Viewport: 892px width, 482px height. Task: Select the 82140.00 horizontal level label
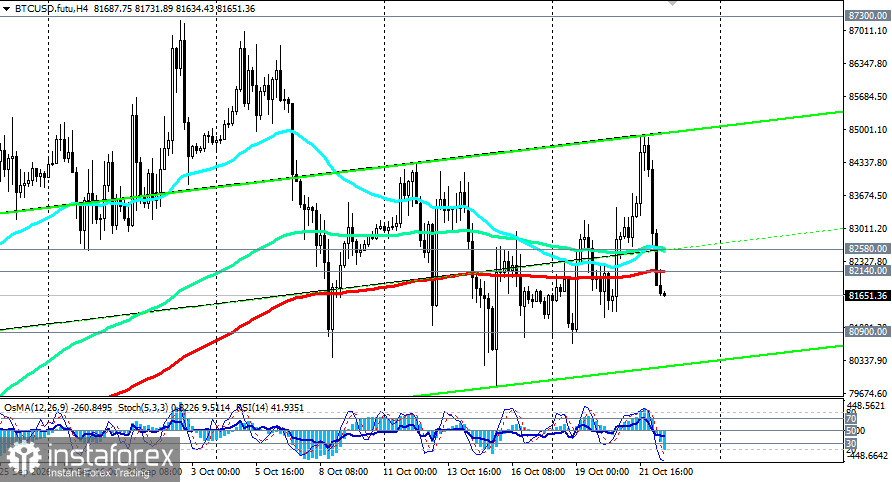tap(867, 271)
